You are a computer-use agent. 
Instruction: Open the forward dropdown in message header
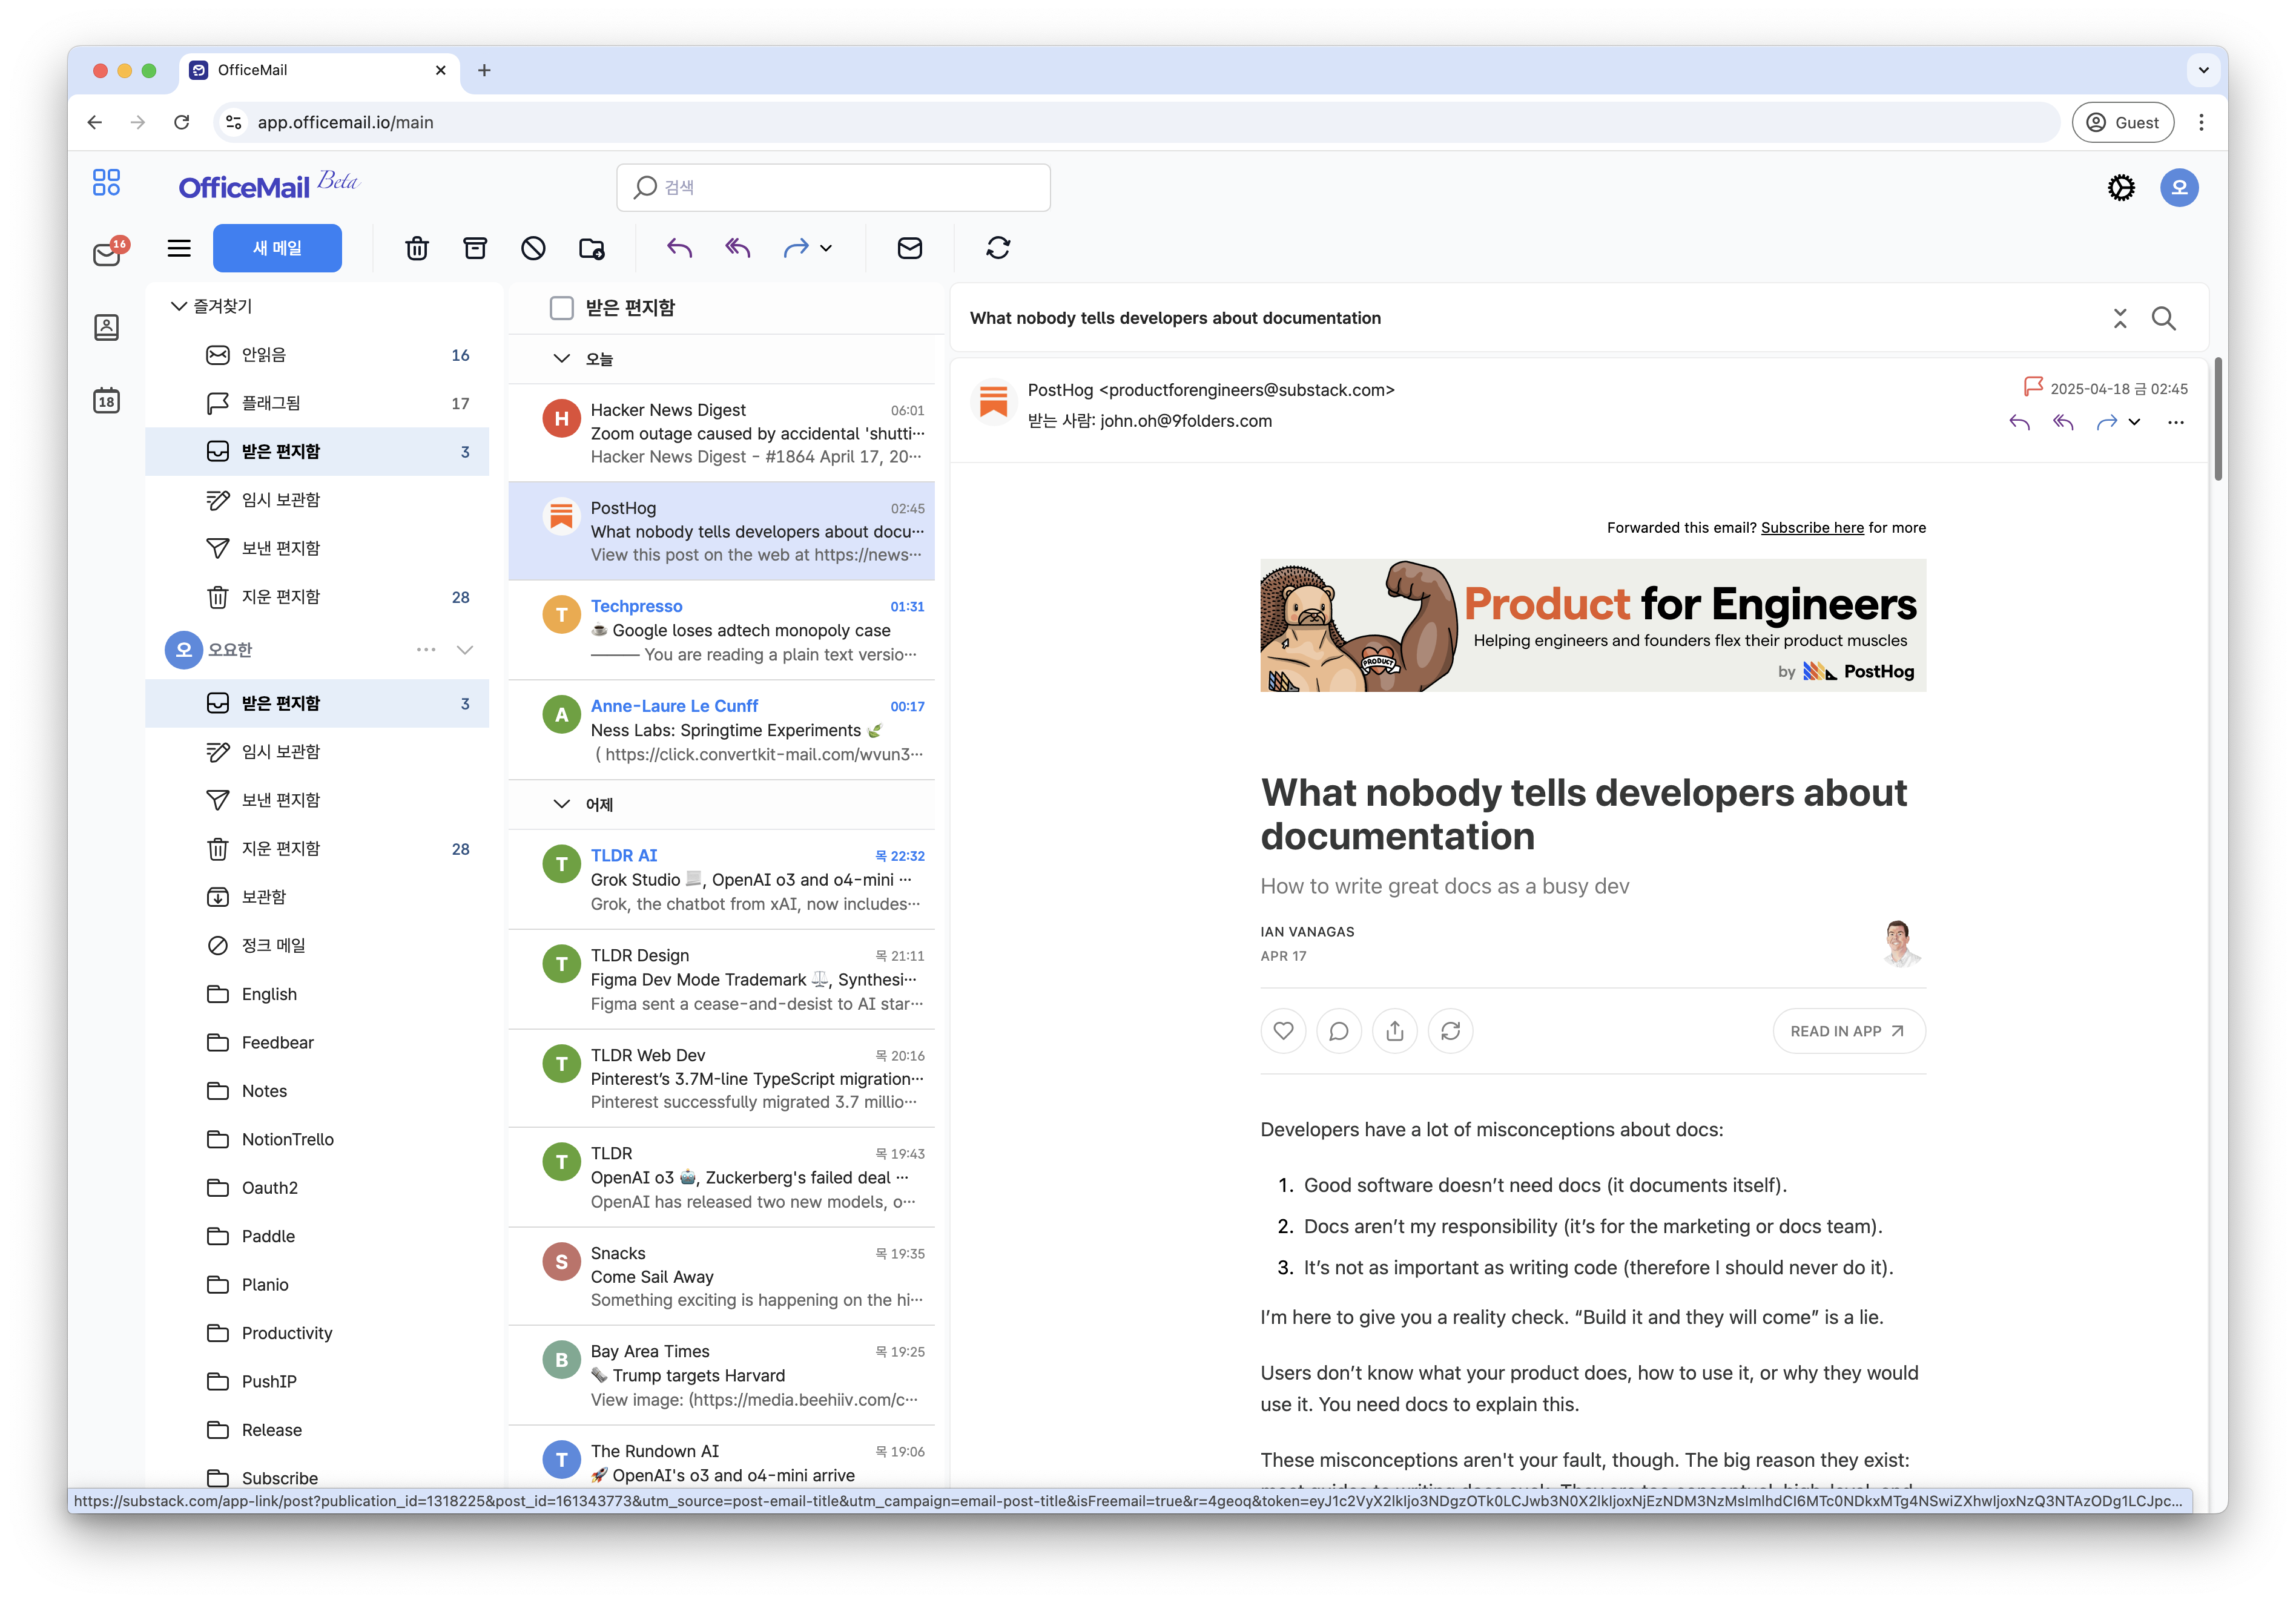tap(2134, 422)
